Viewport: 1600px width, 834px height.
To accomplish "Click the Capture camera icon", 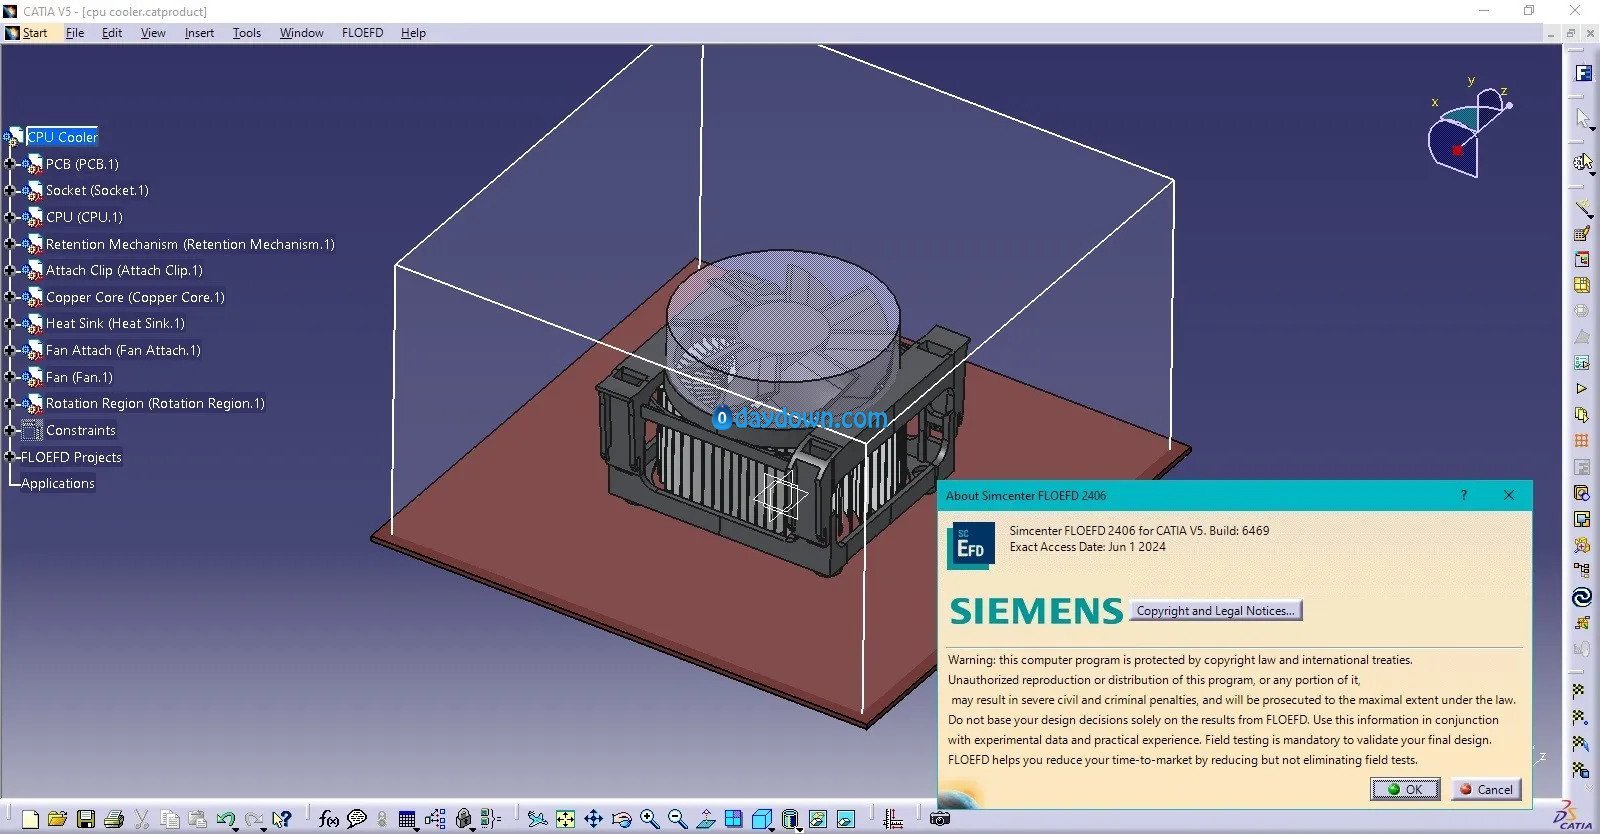I will coord(940,819).
